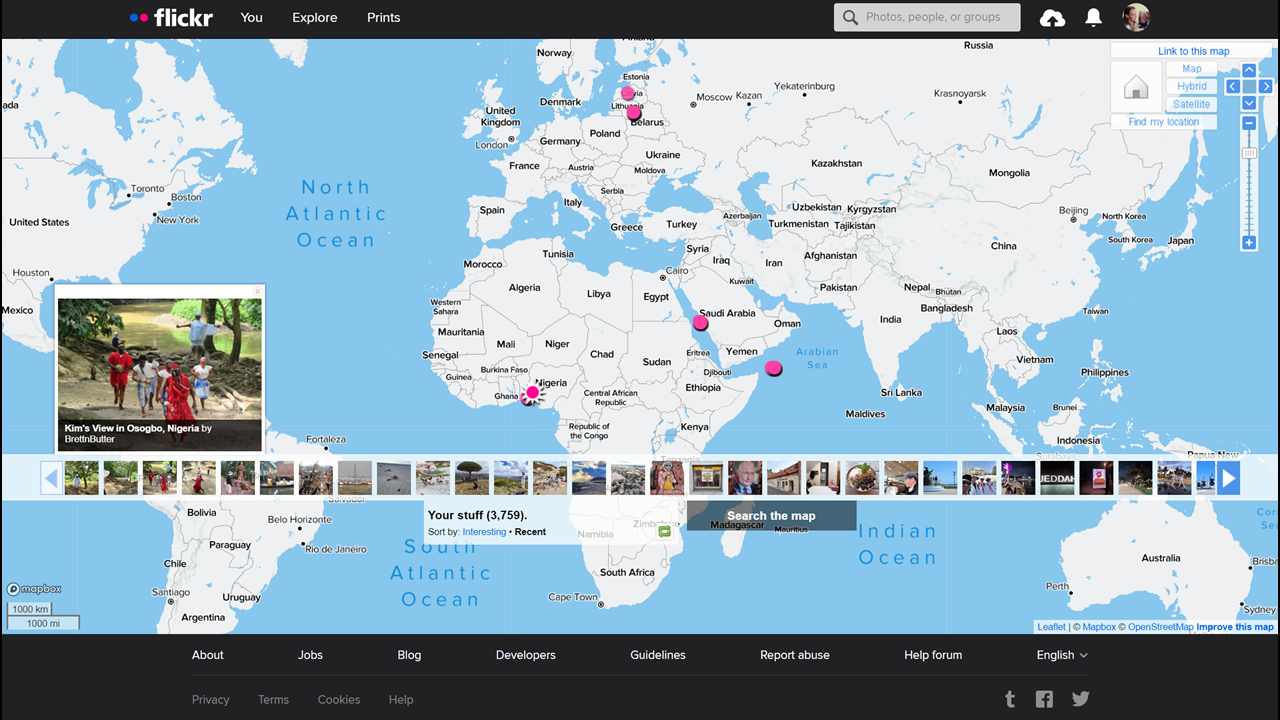This screenshot has height=720, width=1280.
Task: Pan map right with arrow
Action: (x=1265, y=87)
